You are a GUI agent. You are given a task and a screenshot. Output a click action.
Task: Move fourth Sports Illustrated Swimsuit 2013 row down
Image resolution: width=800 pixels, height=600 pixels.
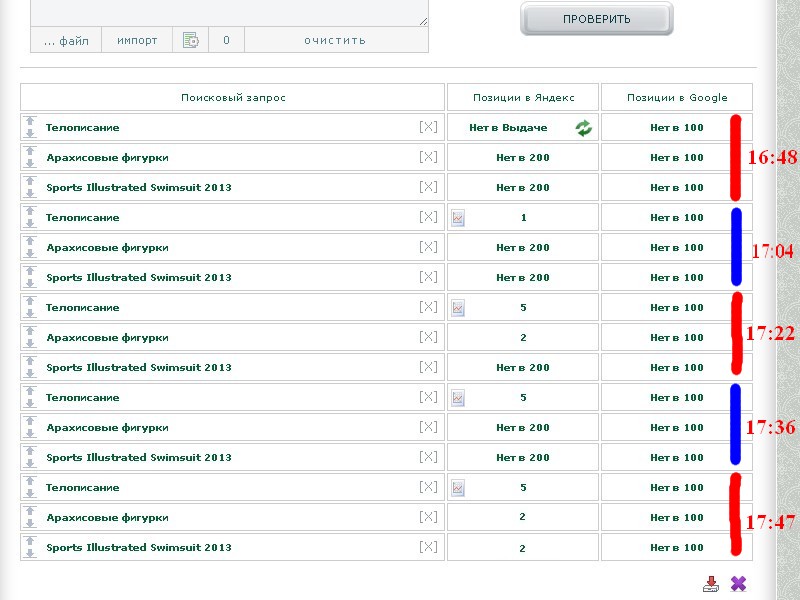tap(30, 464)
